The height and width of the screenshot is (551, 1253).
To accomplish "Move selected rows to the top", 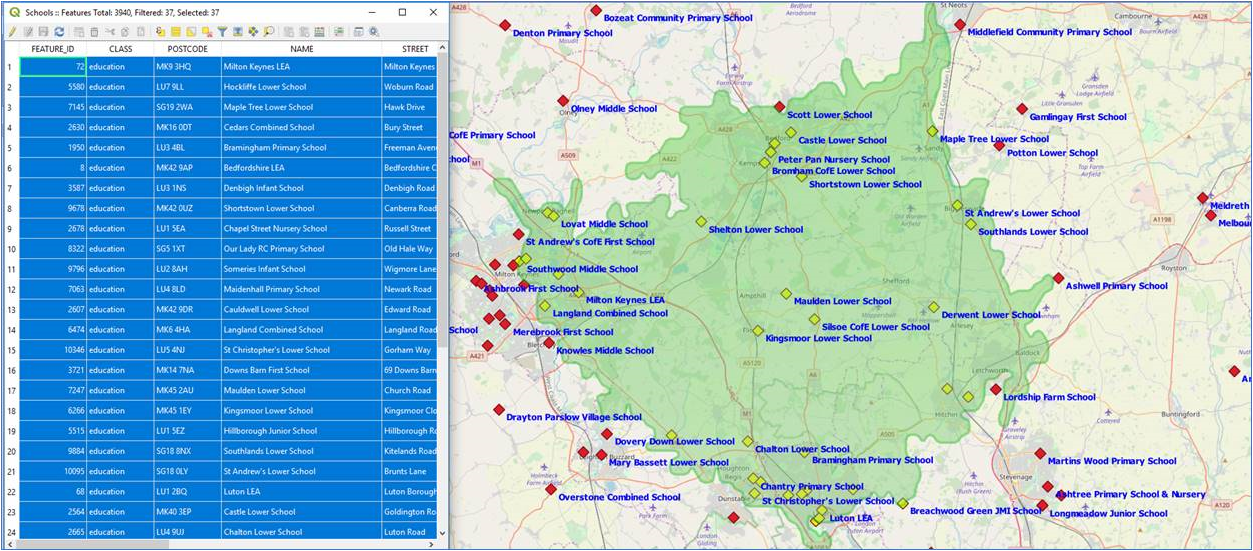I will (237, 32).
